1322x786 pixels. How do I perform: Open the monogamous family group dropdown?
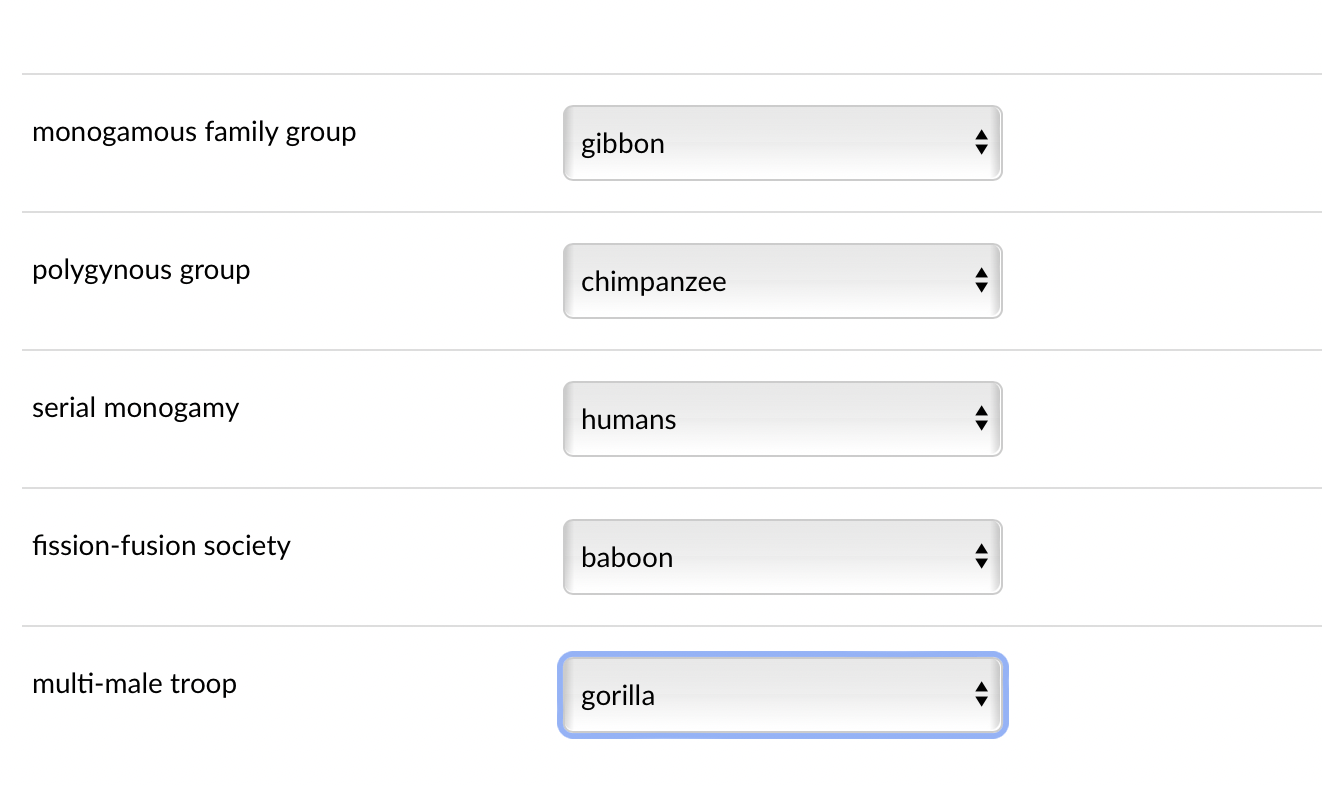point(782,143)
